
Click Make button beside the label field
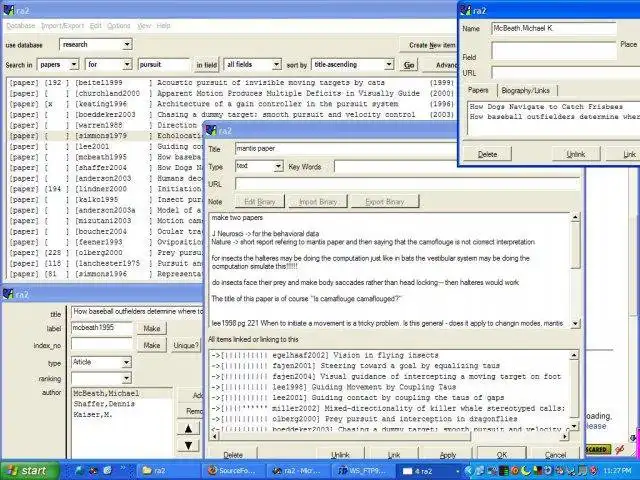coord(151,329)
